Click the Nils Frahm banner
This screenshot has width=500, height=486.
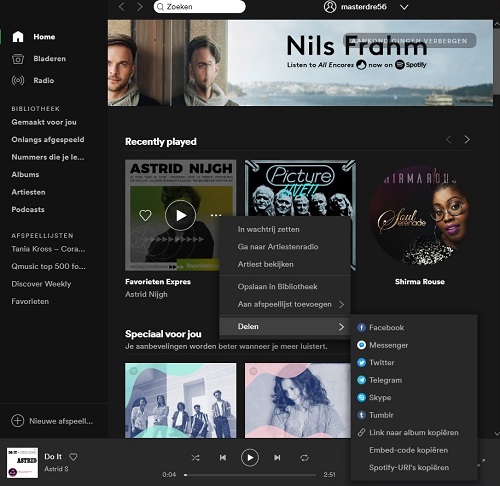pos(300,63)
